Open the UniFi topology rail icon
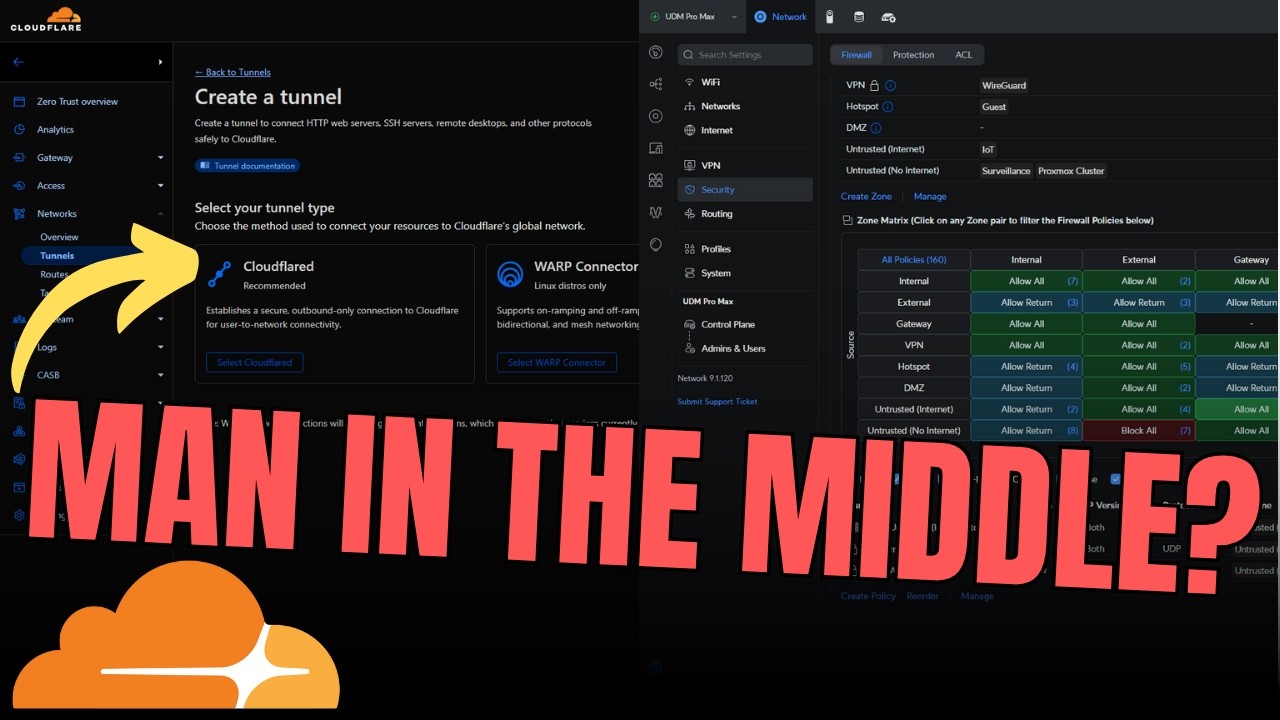This screenshot has width=1280, height=720. coord(656,85)
